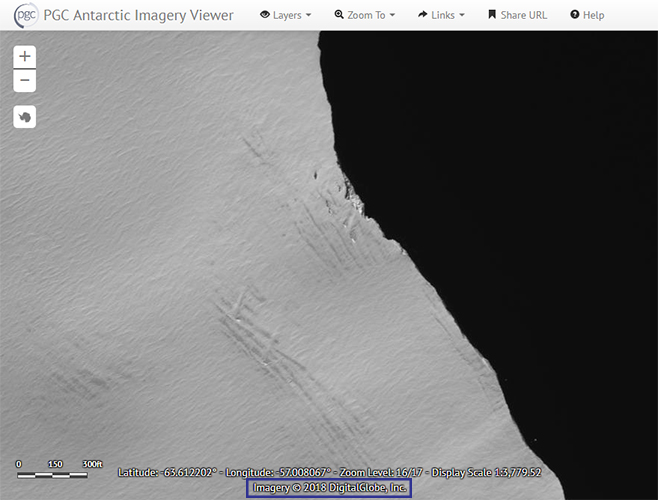Click the question mark Help icon

[574, 15]
